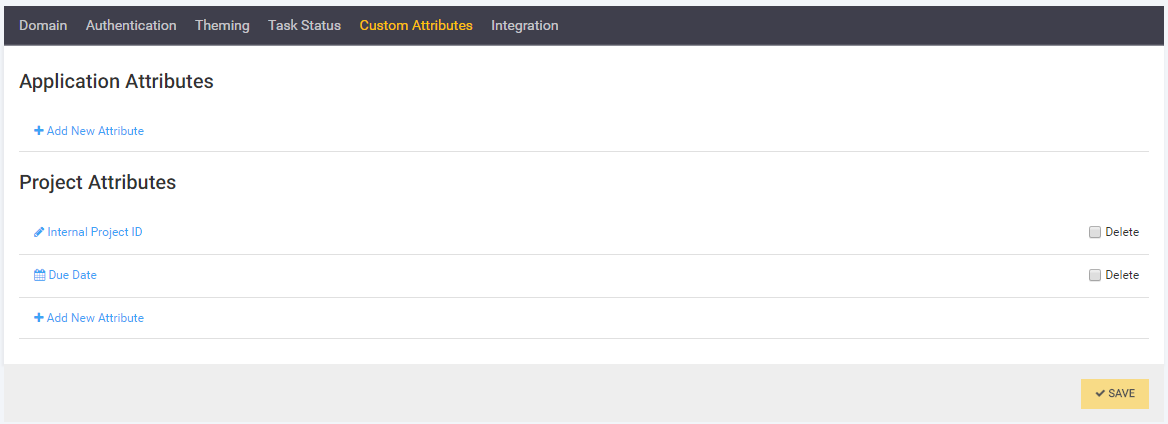Click the pencil icon beside Internal Project ID

coord(39,232)
